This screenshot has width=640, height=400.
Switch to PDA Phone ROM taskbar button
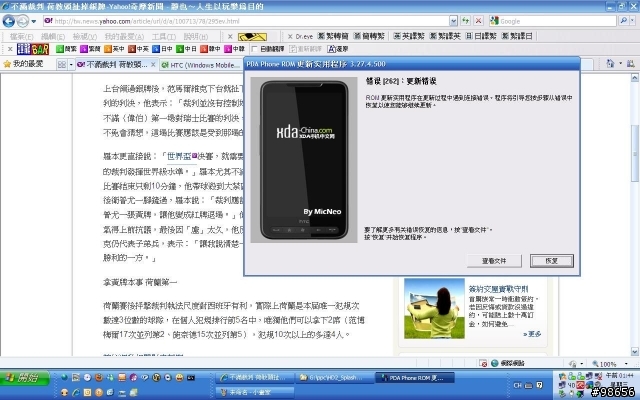(413, 378)
